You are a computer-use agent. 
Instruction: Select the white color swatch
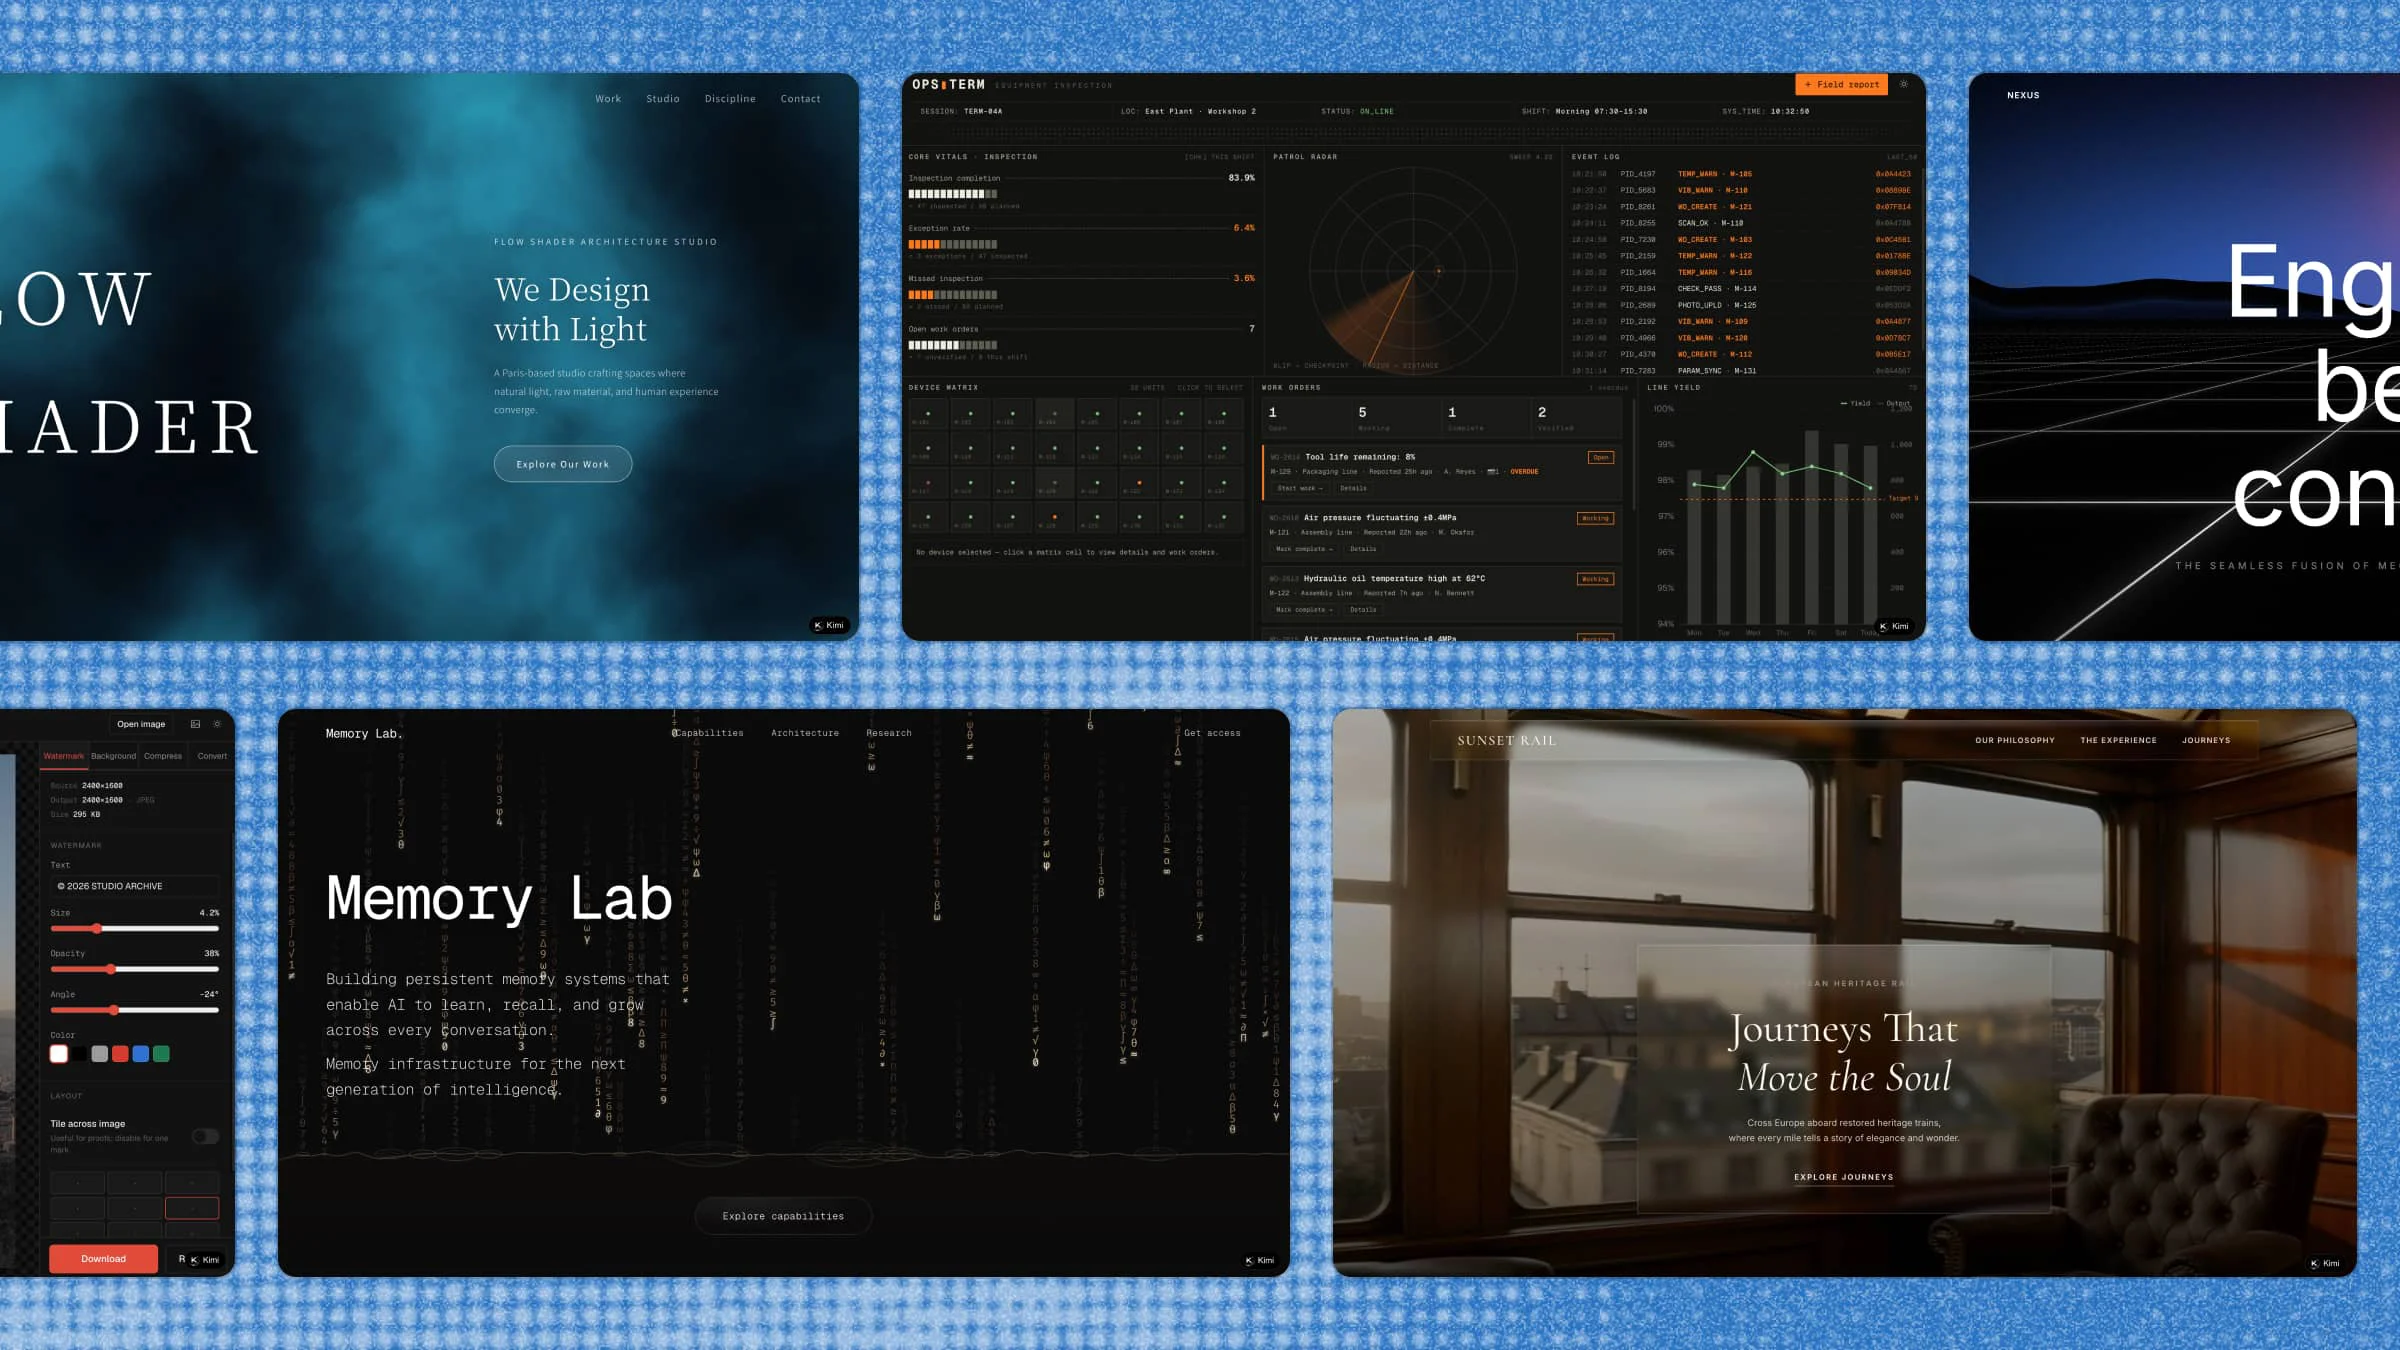pyautogui.click(x=59, y=1054)
